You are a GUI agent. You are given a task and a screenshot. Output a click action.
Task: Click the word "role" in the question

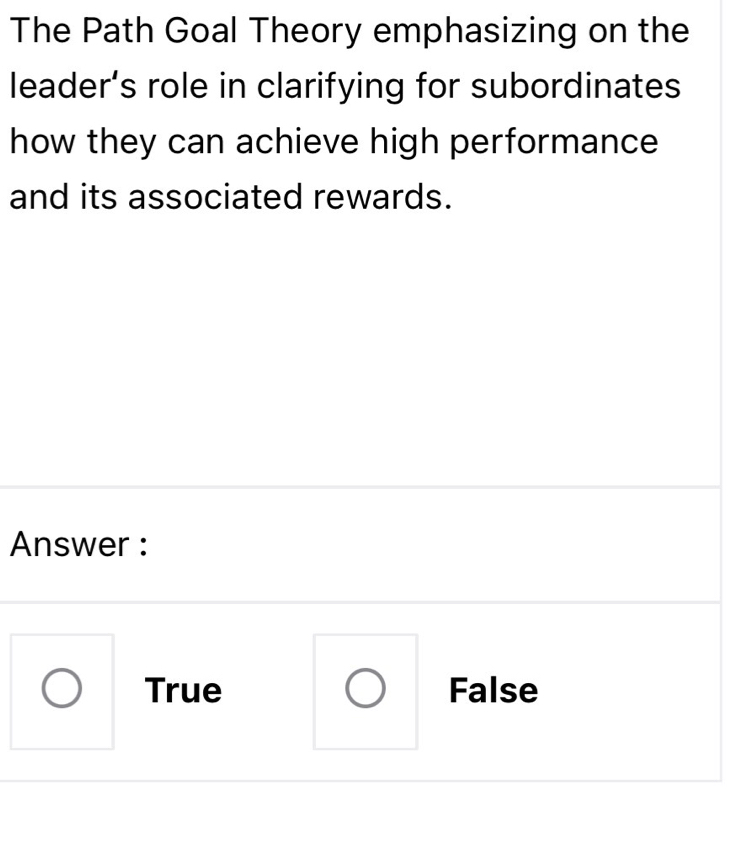(180, 86)
